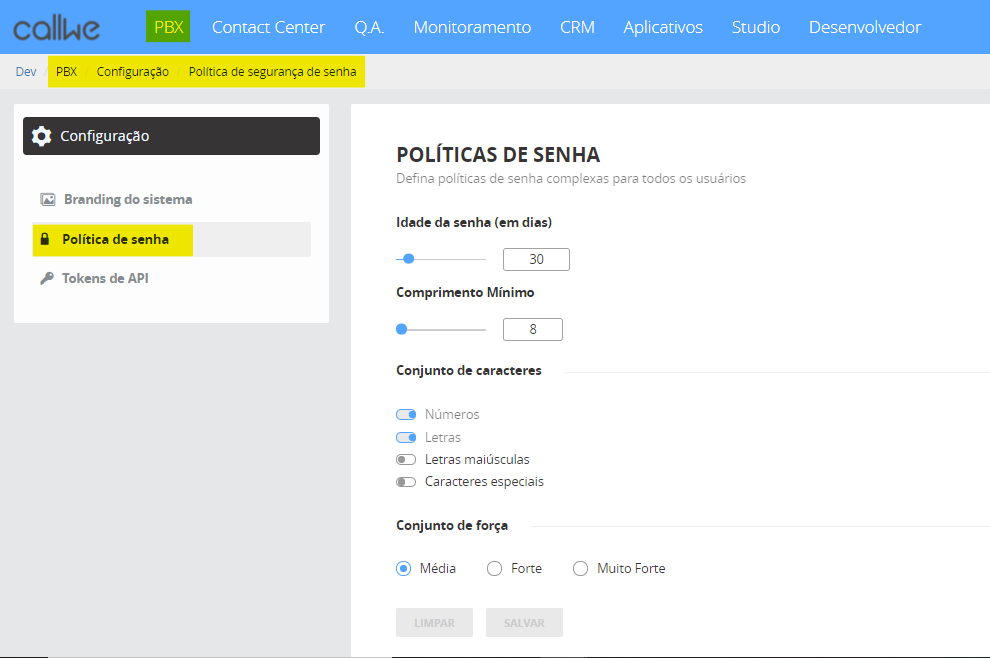Turn on Caracteres especiais switch

[406, 482]
